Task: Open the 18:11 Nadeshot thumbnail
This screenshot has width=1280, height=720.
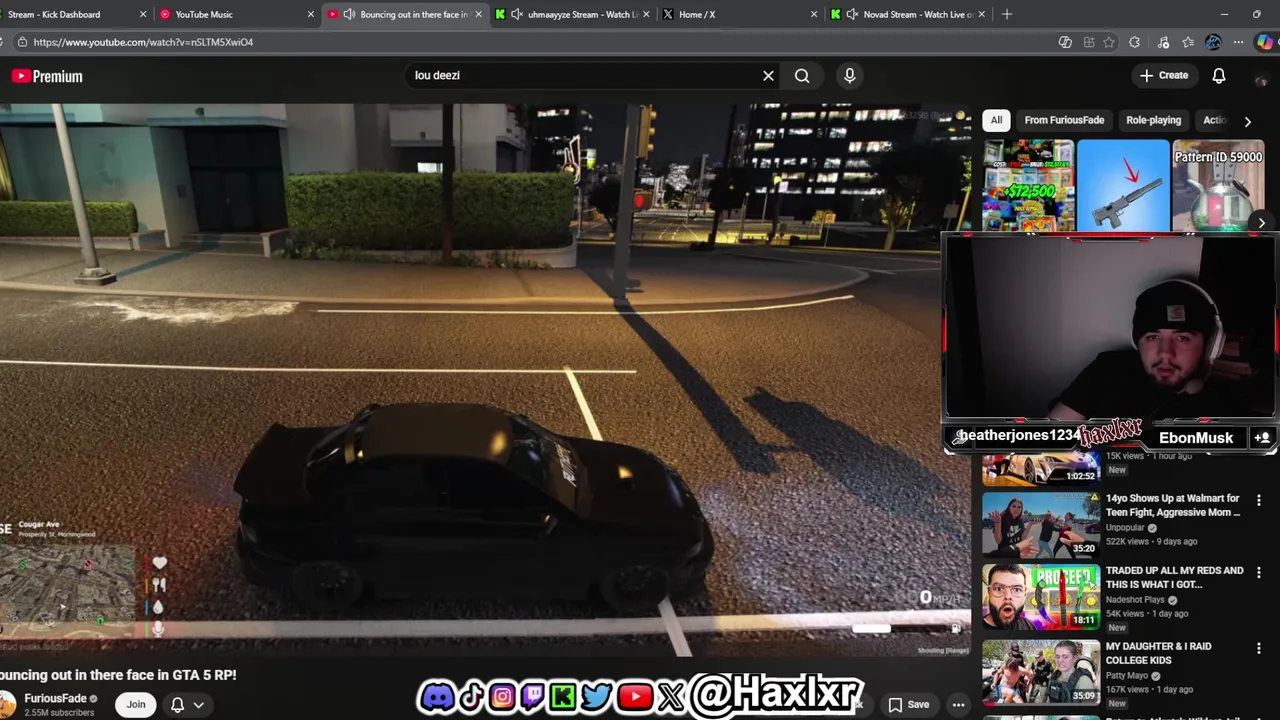Action: 1041,596
